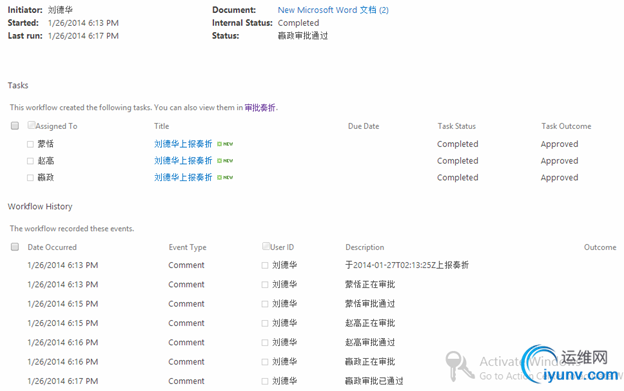Click the Internal Status value Completed
Image resolution: width=624 pixels, height=391 pixels.
pyautogui.click(x=298, y=23)
